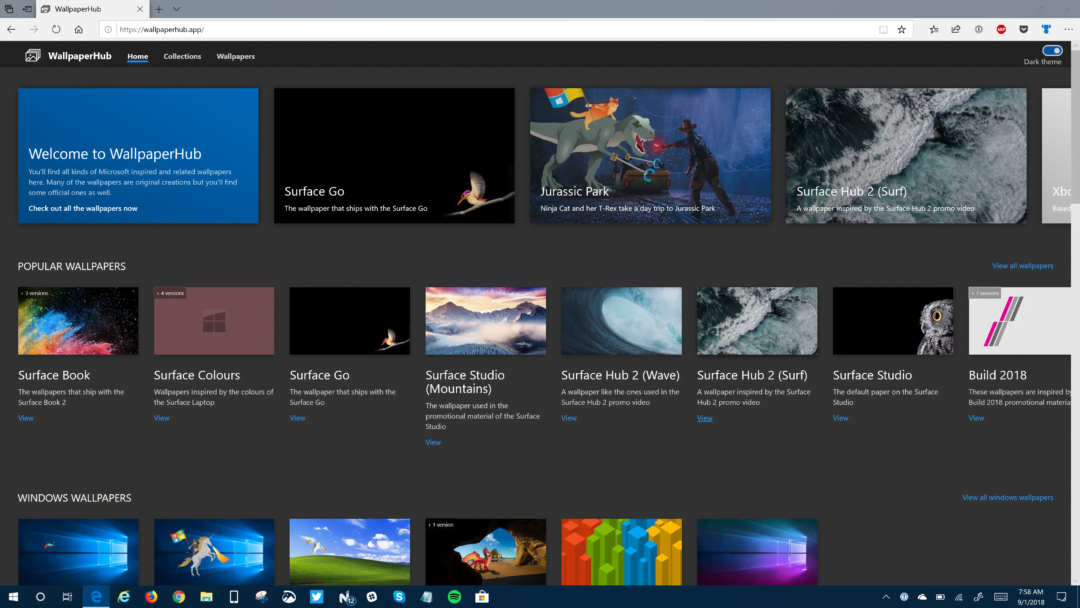The image size is (1080, 608).
Task: Launch Firefox from the taskbar
Action: 151,596
